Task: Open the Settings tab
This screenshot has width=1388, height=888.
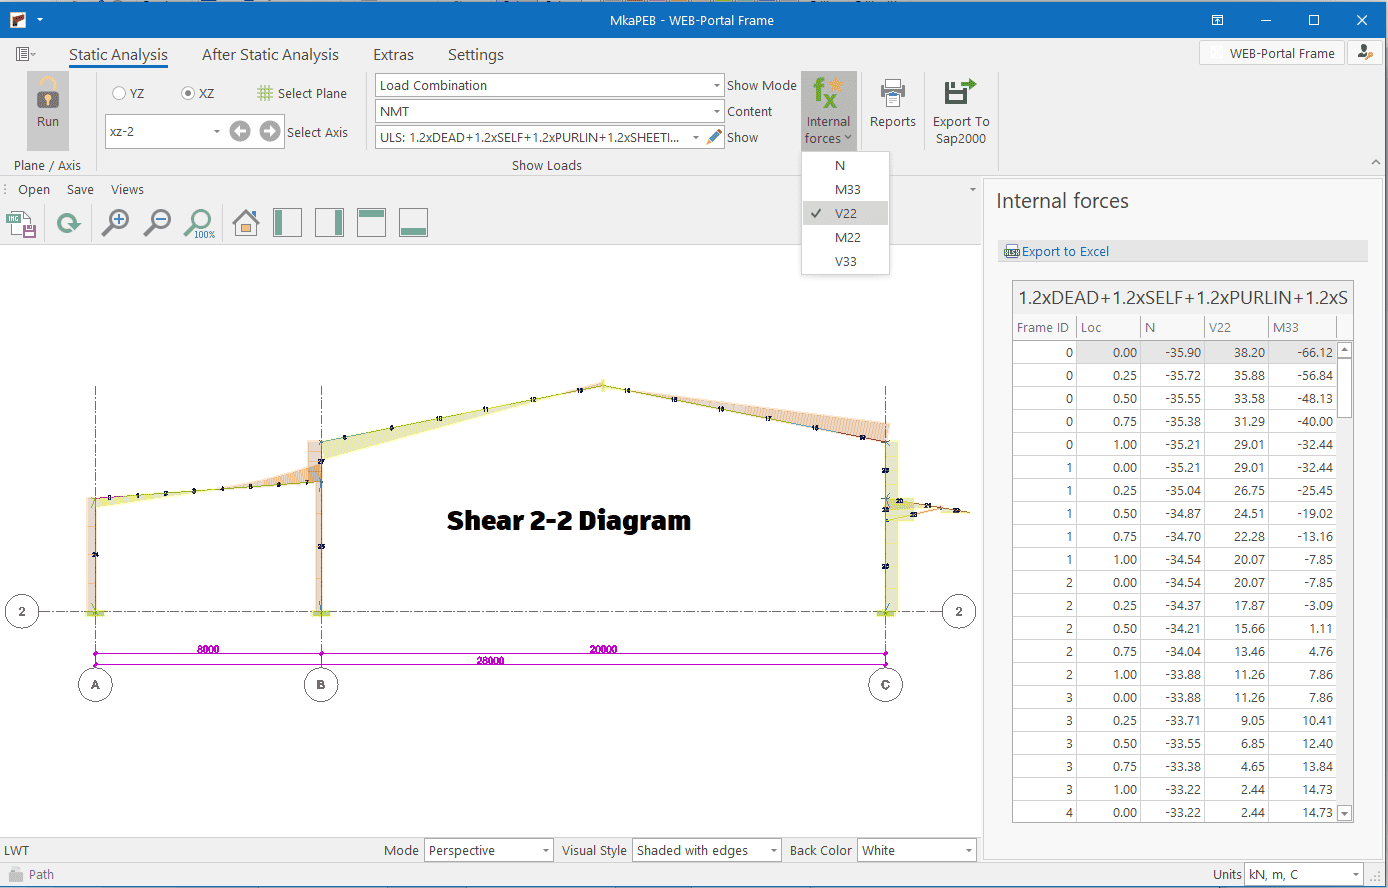Action: tap(475, 55)
